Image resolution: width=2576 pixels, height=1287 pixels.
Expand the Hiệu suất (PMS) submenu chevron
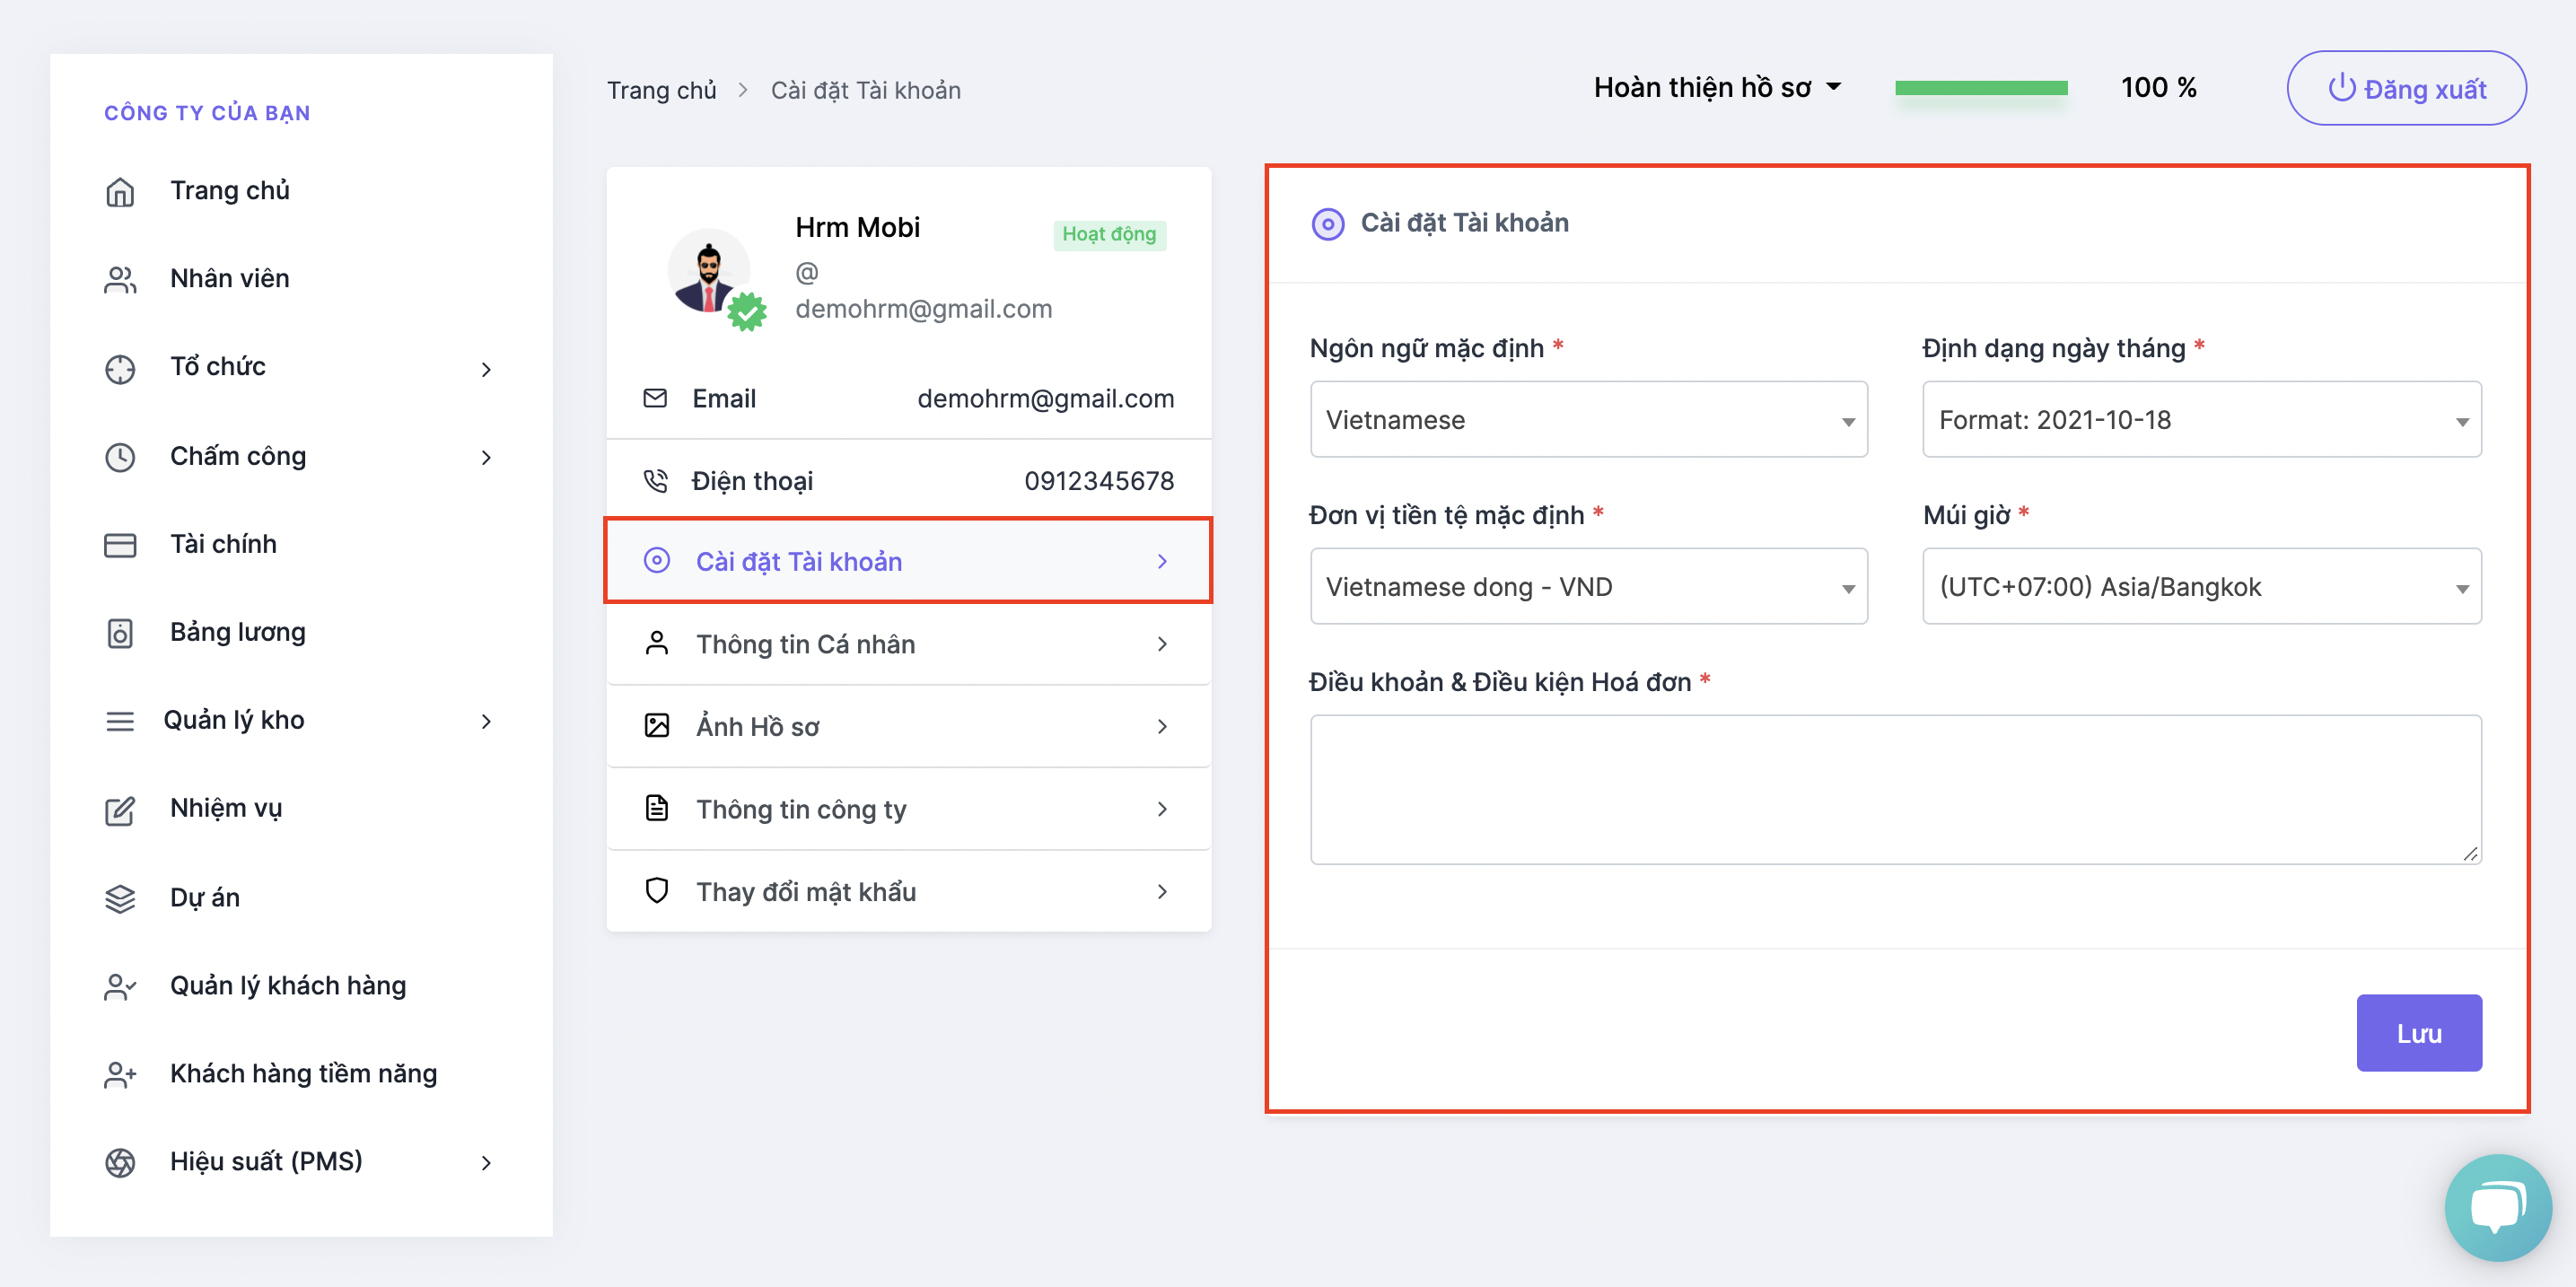486,1162
